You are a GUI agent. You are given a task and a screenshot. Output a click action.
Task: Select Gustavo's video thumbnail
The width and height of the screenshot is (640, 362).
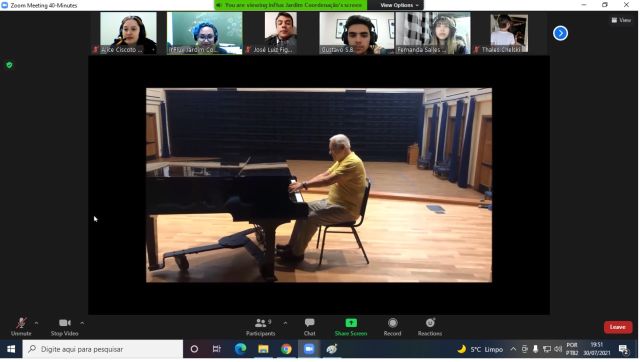click(356, 33)
